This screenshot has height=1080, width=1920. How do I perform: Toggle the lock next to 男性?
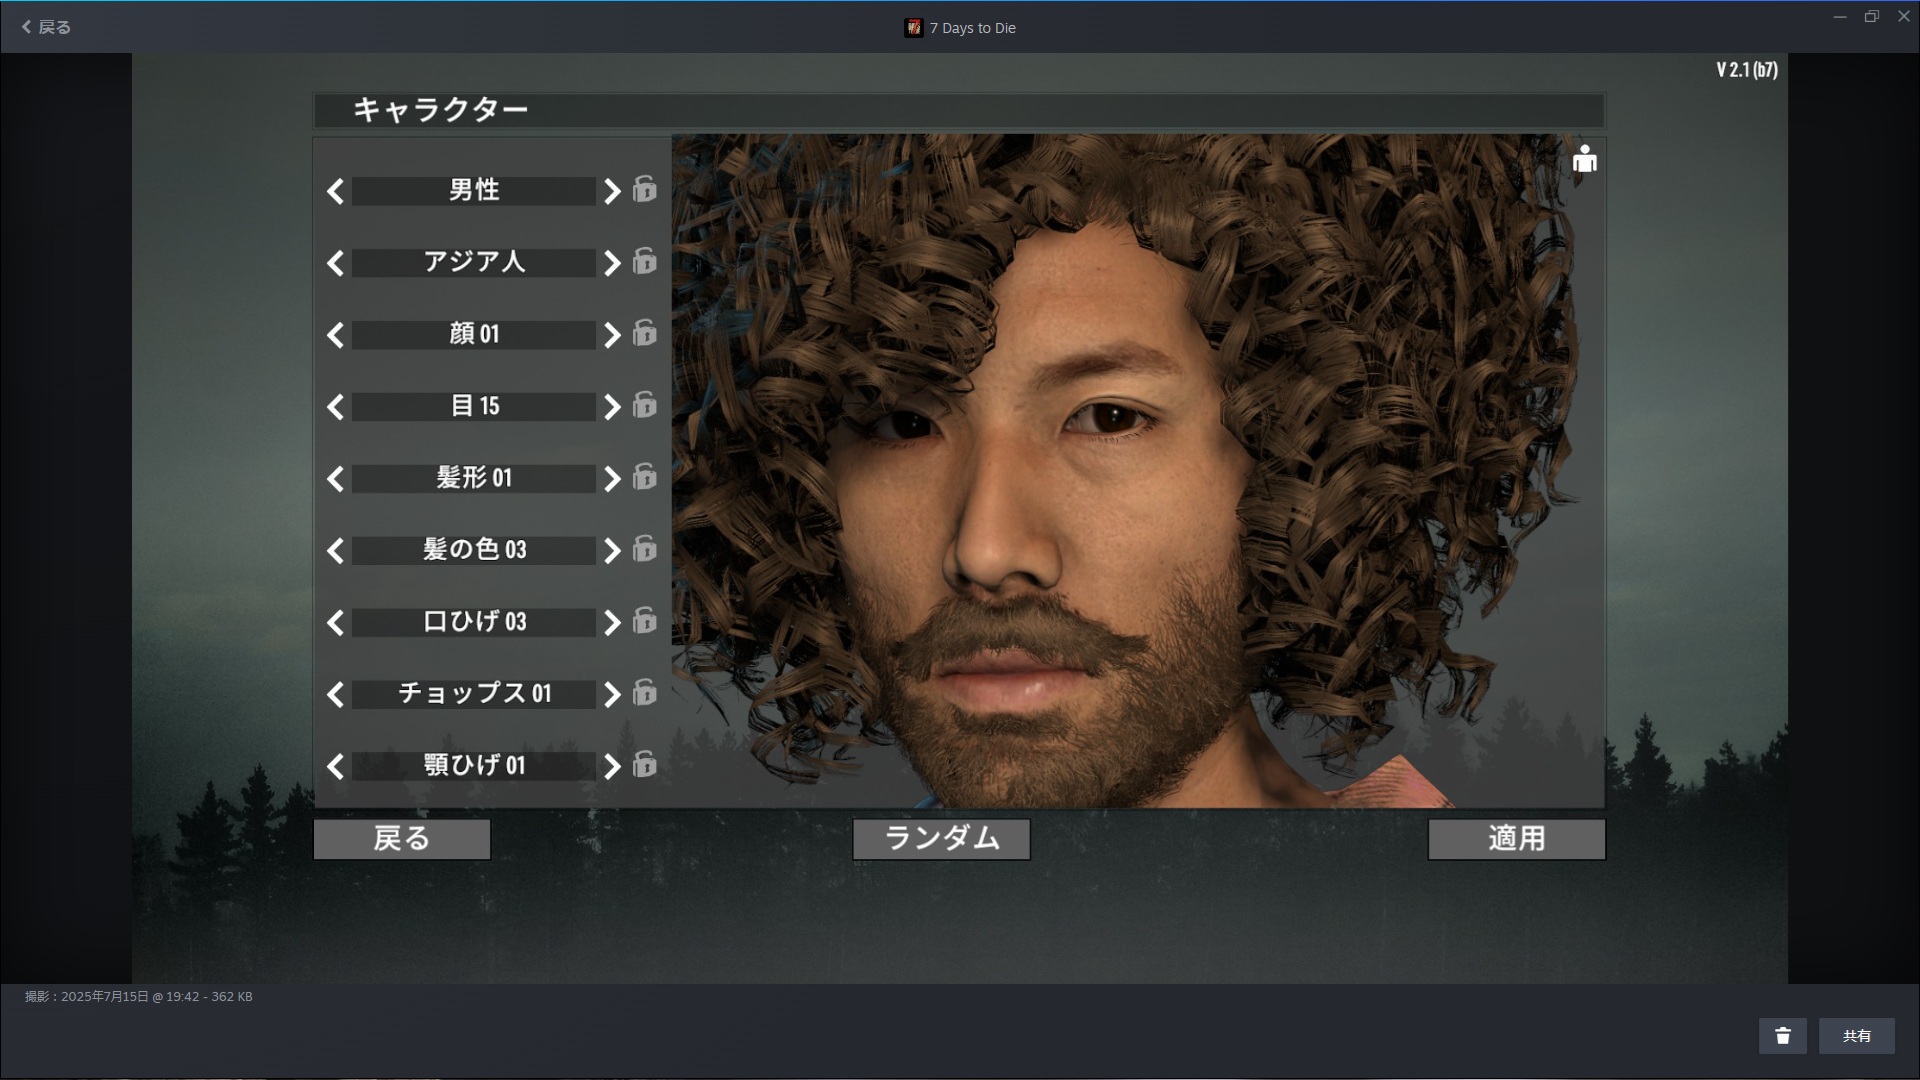click(x=645, y=189)
